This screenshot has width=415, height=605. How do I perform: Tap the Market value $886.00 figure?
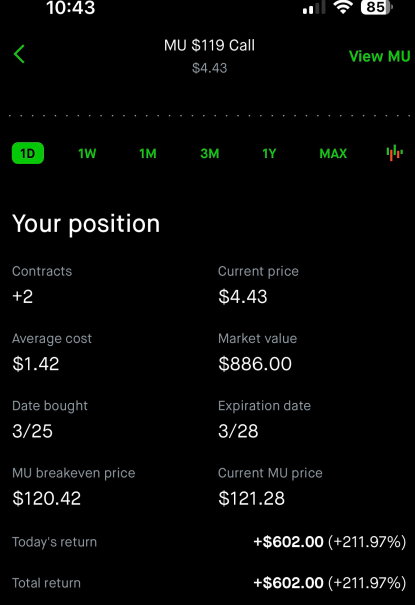coord(255,364)
